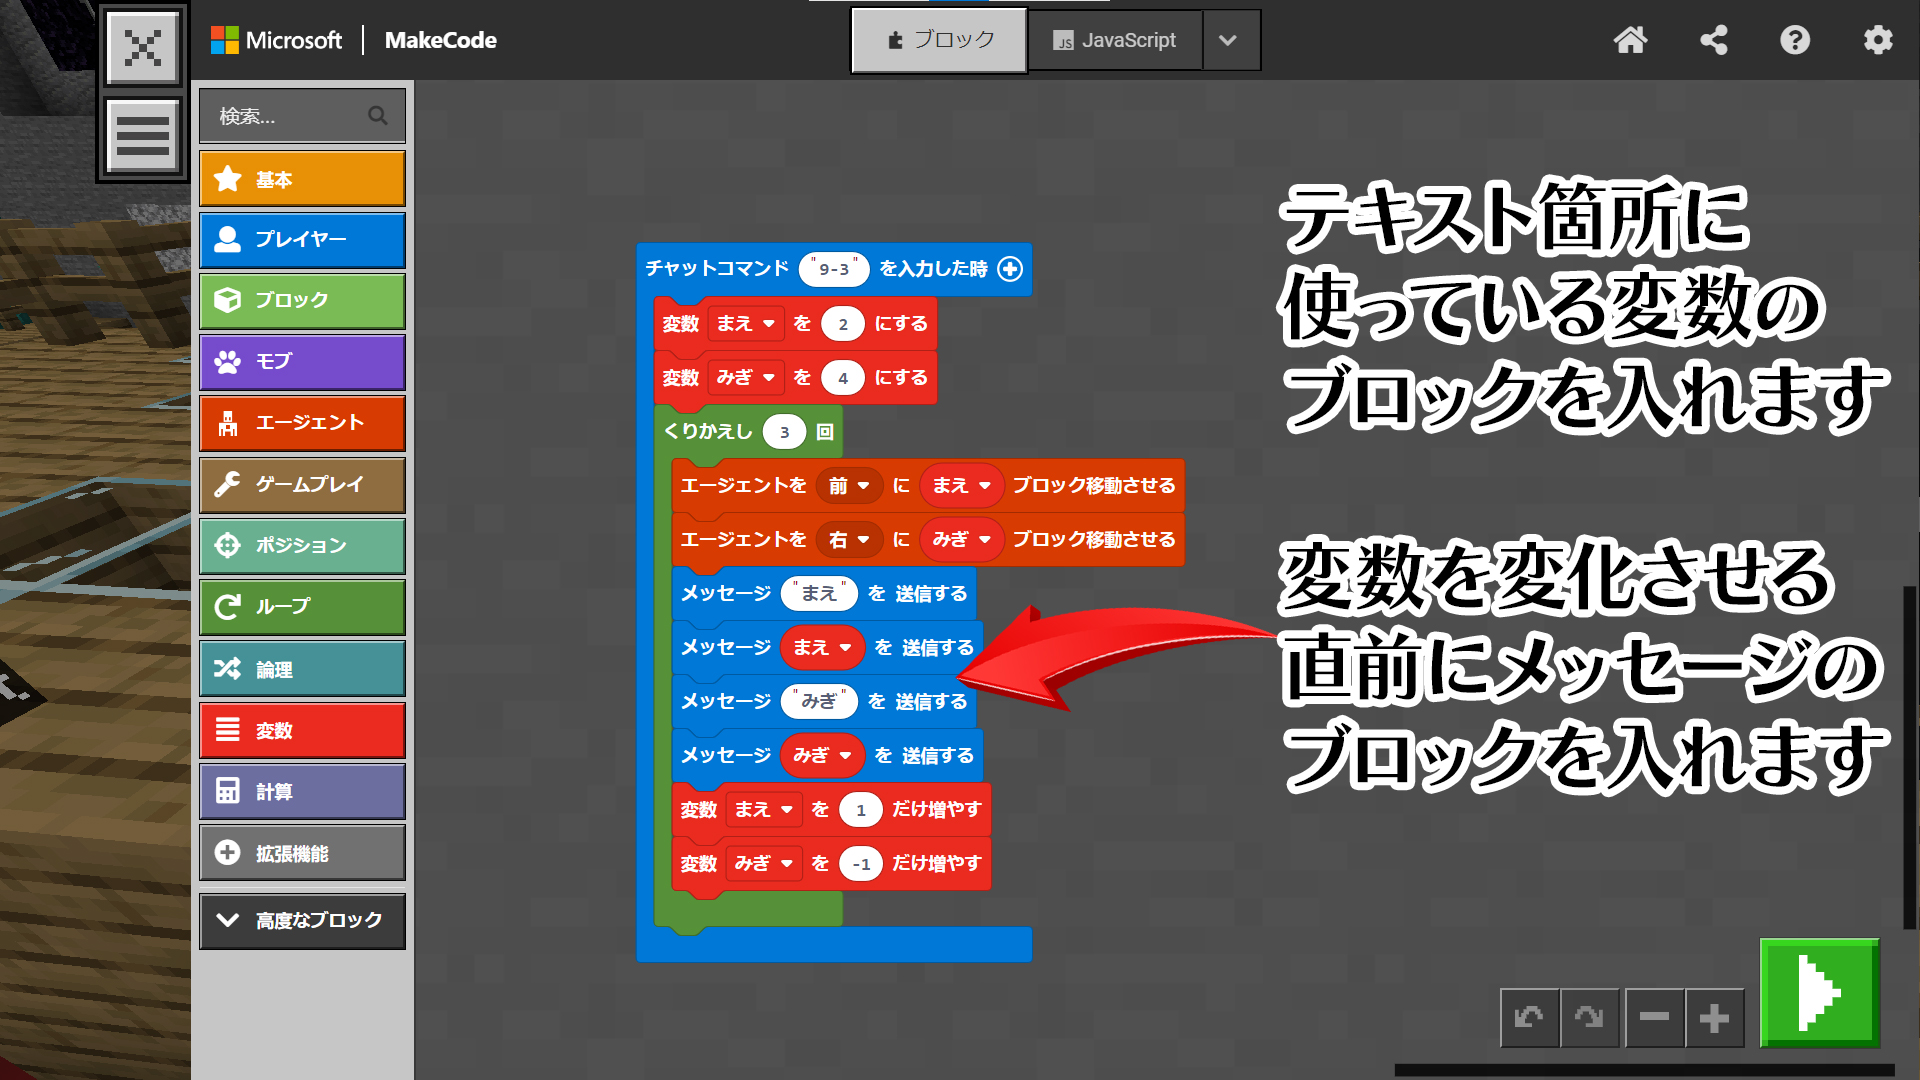
Task: Click the Home icon in header
Action: coord(1630,40)
